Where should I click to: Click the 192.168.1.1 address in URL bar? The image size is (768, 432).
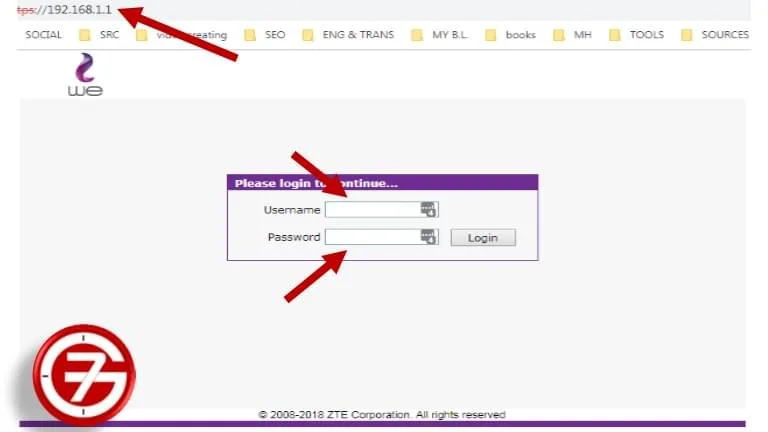pyautogui.click(x=79, y=10)
